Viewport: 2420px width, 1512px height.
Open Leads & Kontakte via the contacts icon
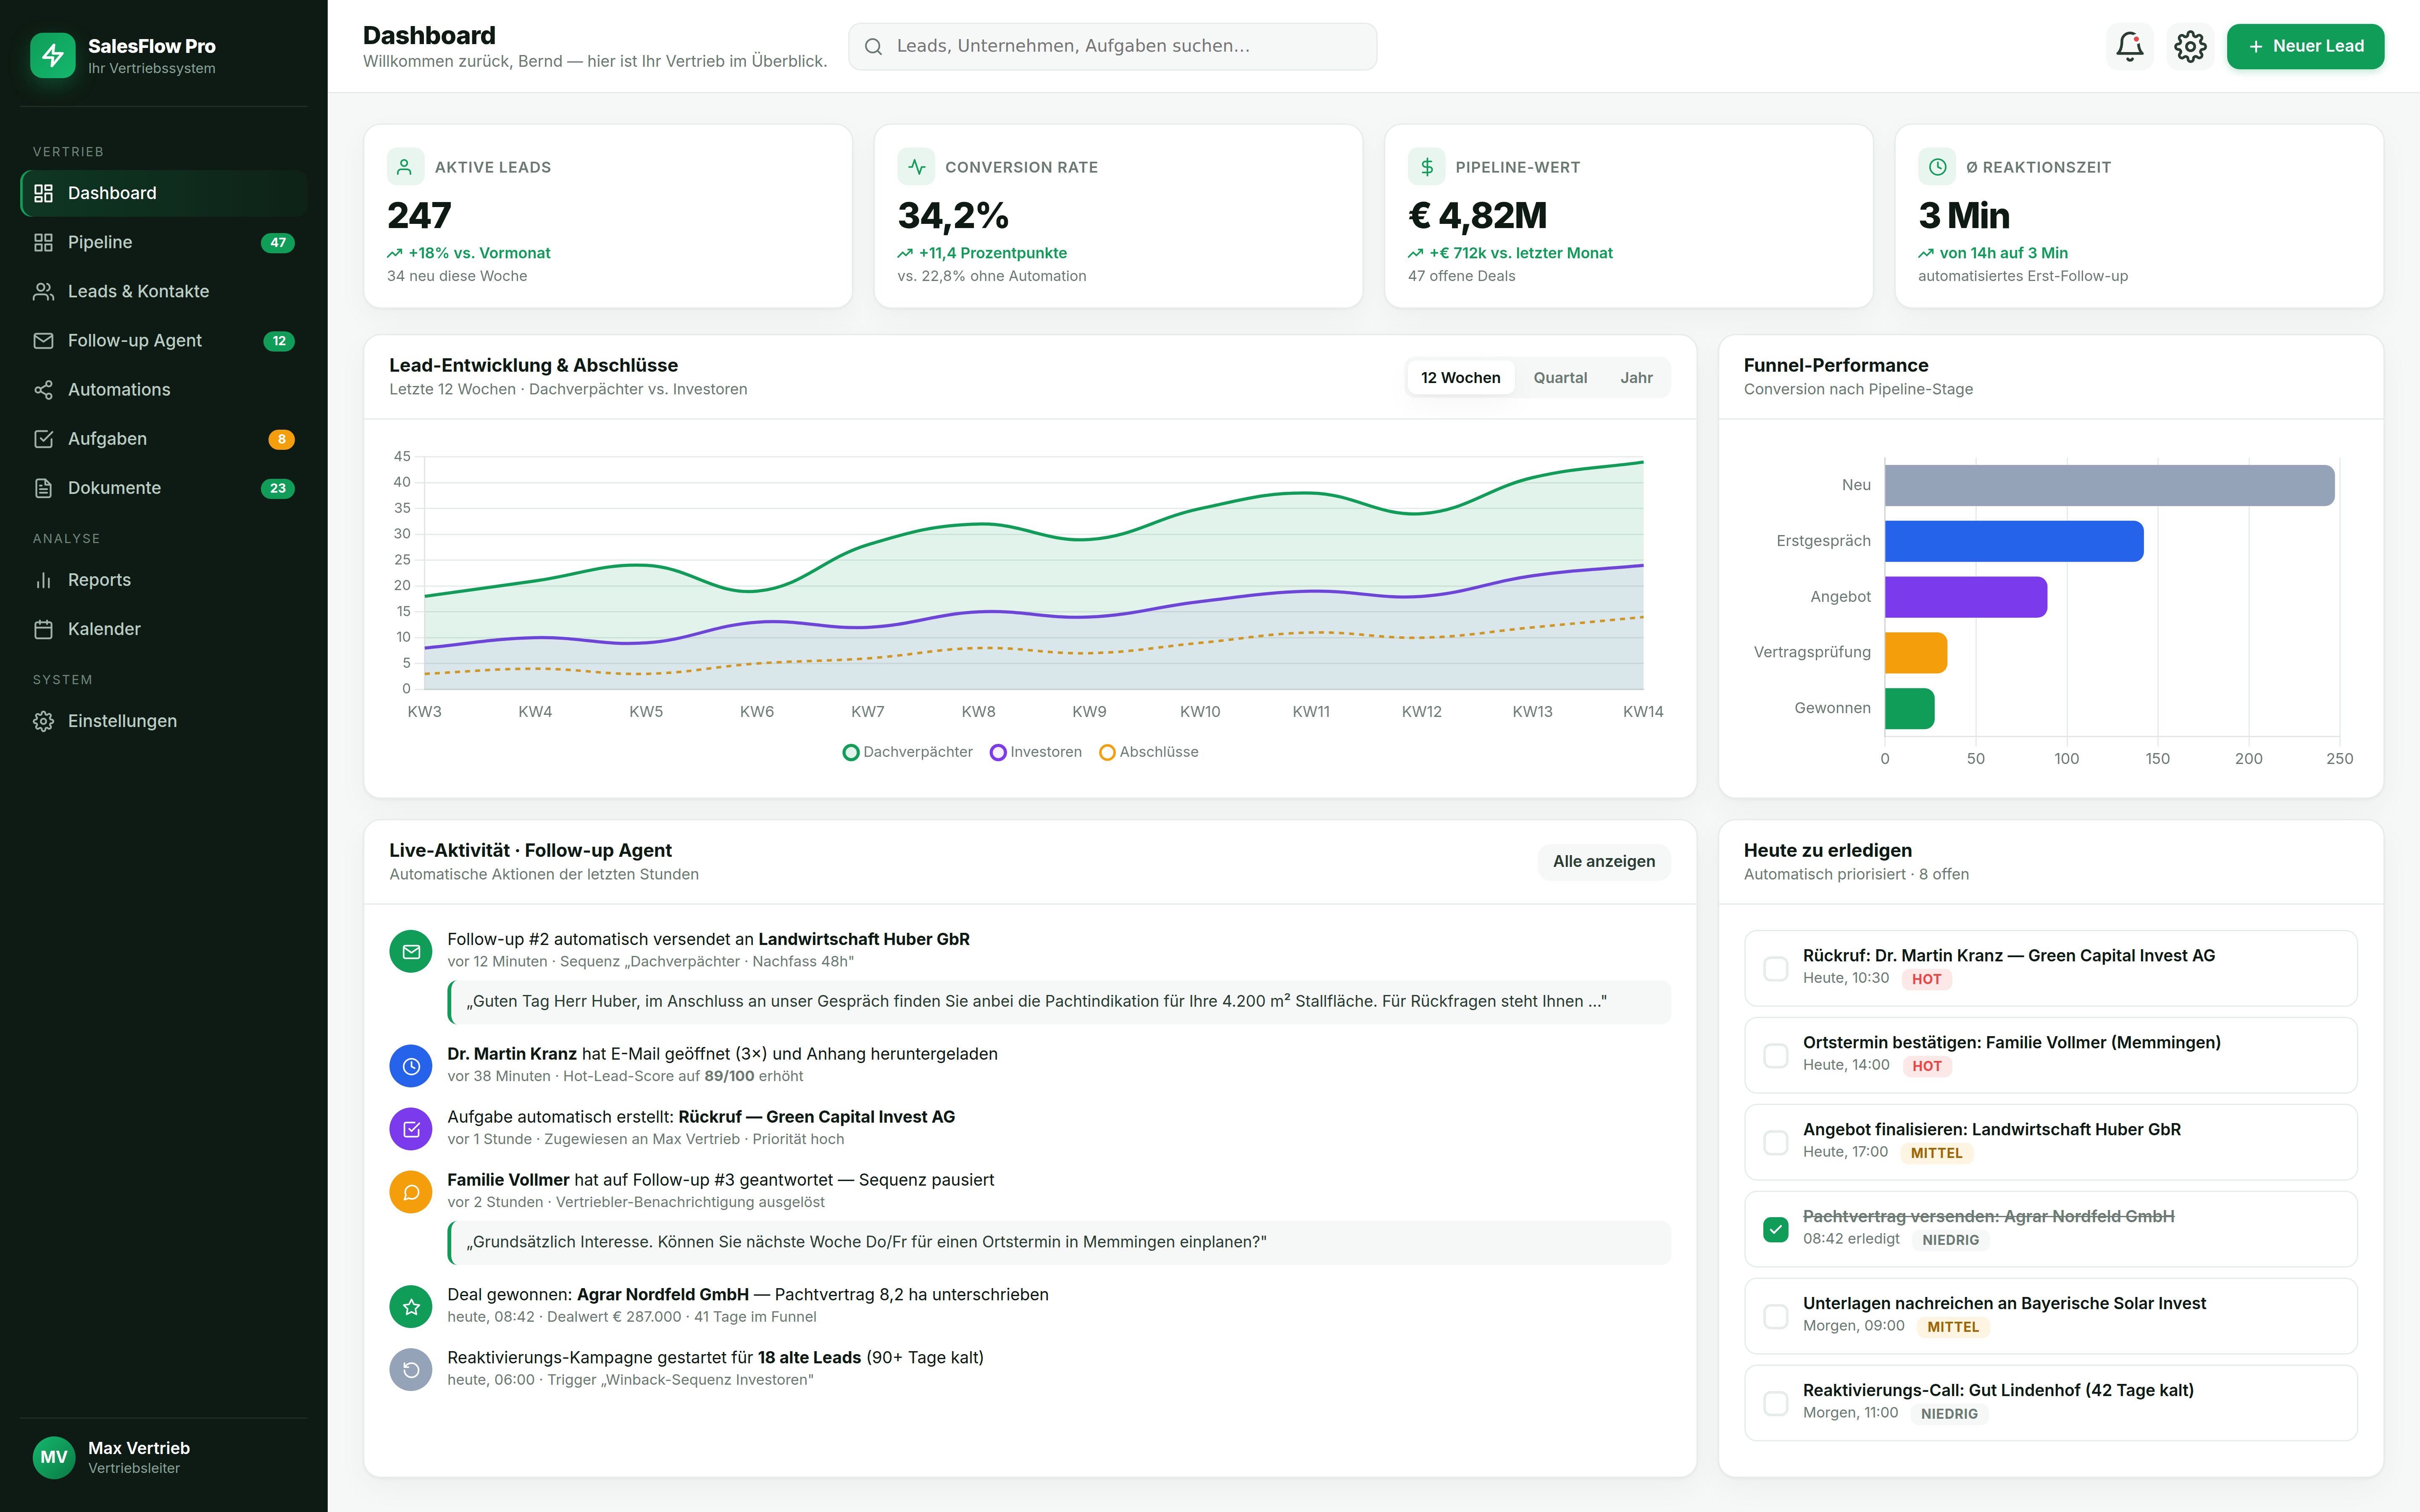[44, 291]
